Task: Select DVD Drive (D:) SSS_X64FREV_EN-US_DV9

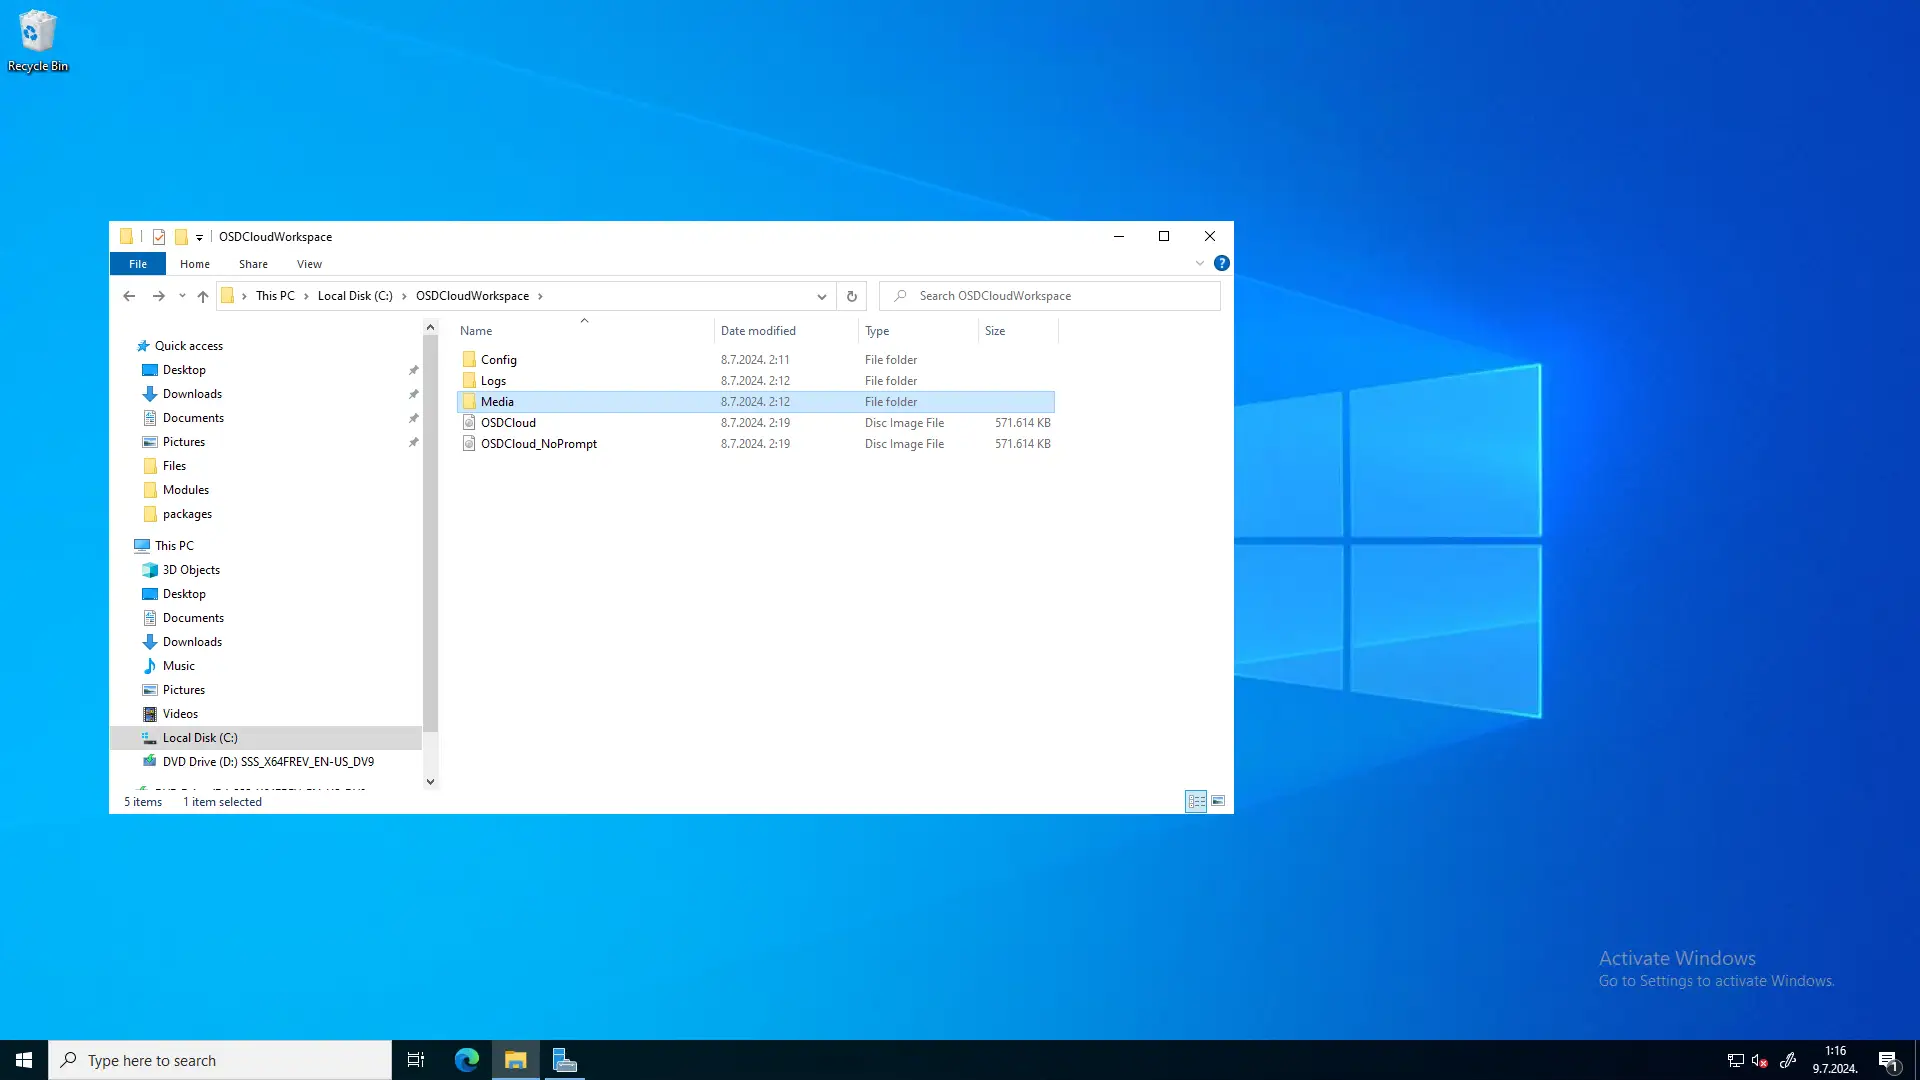Action: coord(268,762)
